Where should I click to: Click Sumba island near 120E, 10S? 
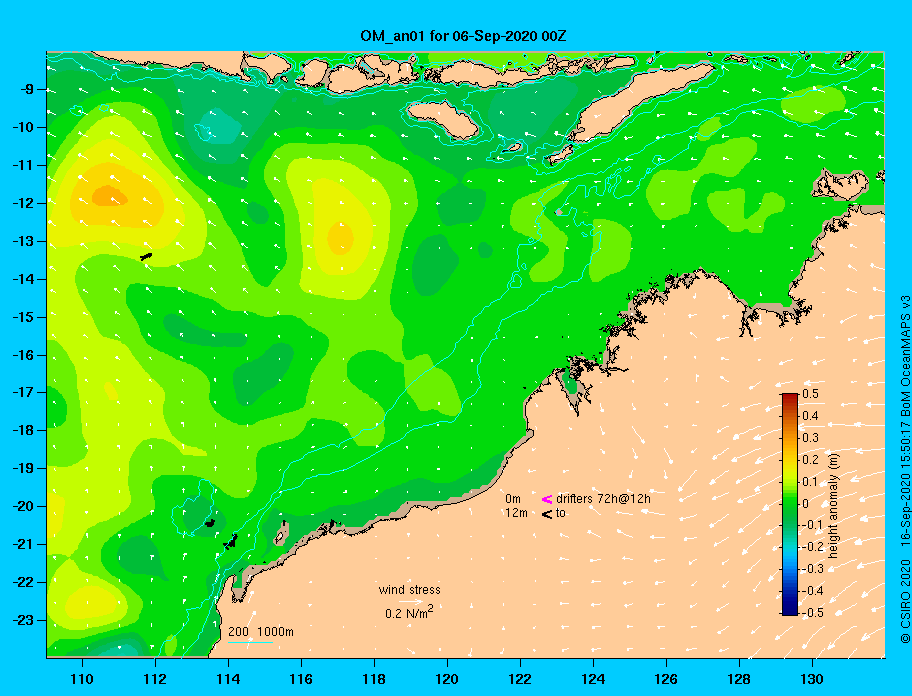click(x=442, y=118)
